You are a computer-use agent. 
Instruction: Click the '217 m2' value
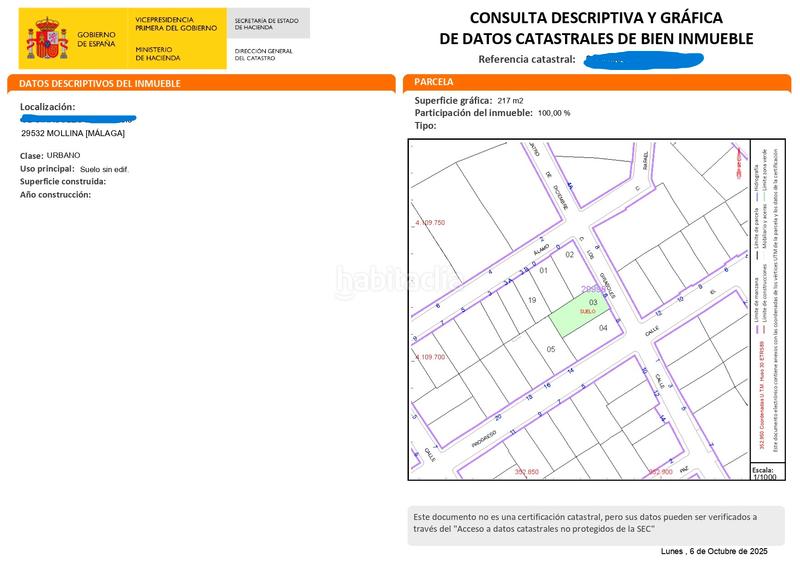click(x=510, y=101)
